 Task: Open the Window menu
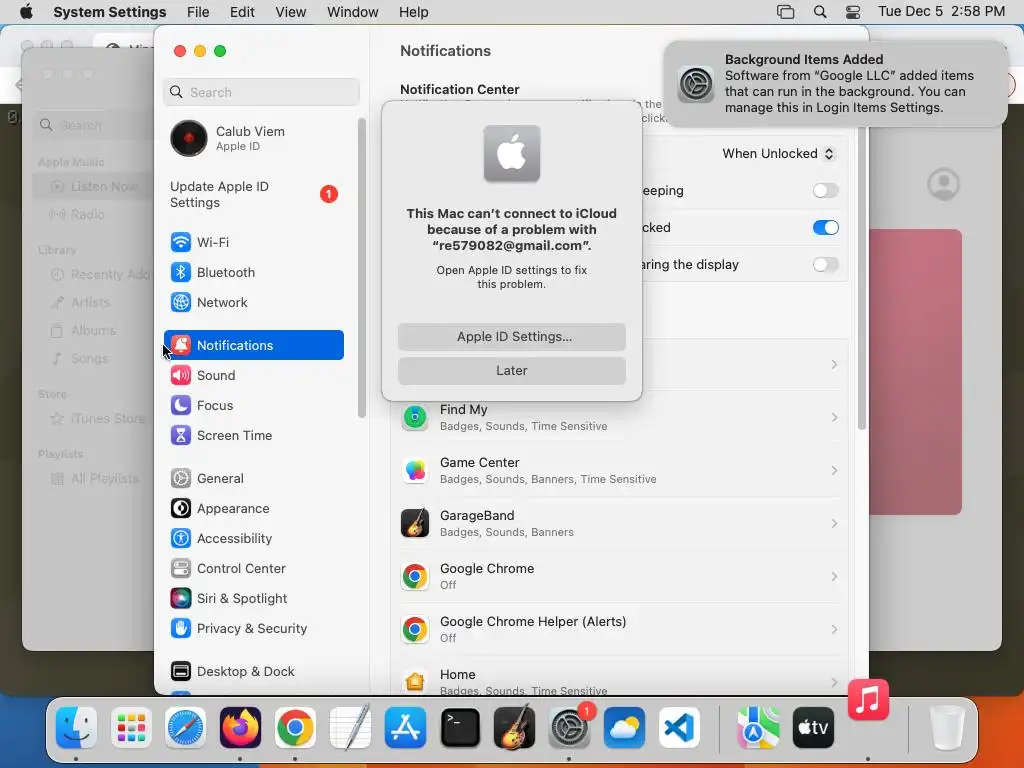pos(353,12)
